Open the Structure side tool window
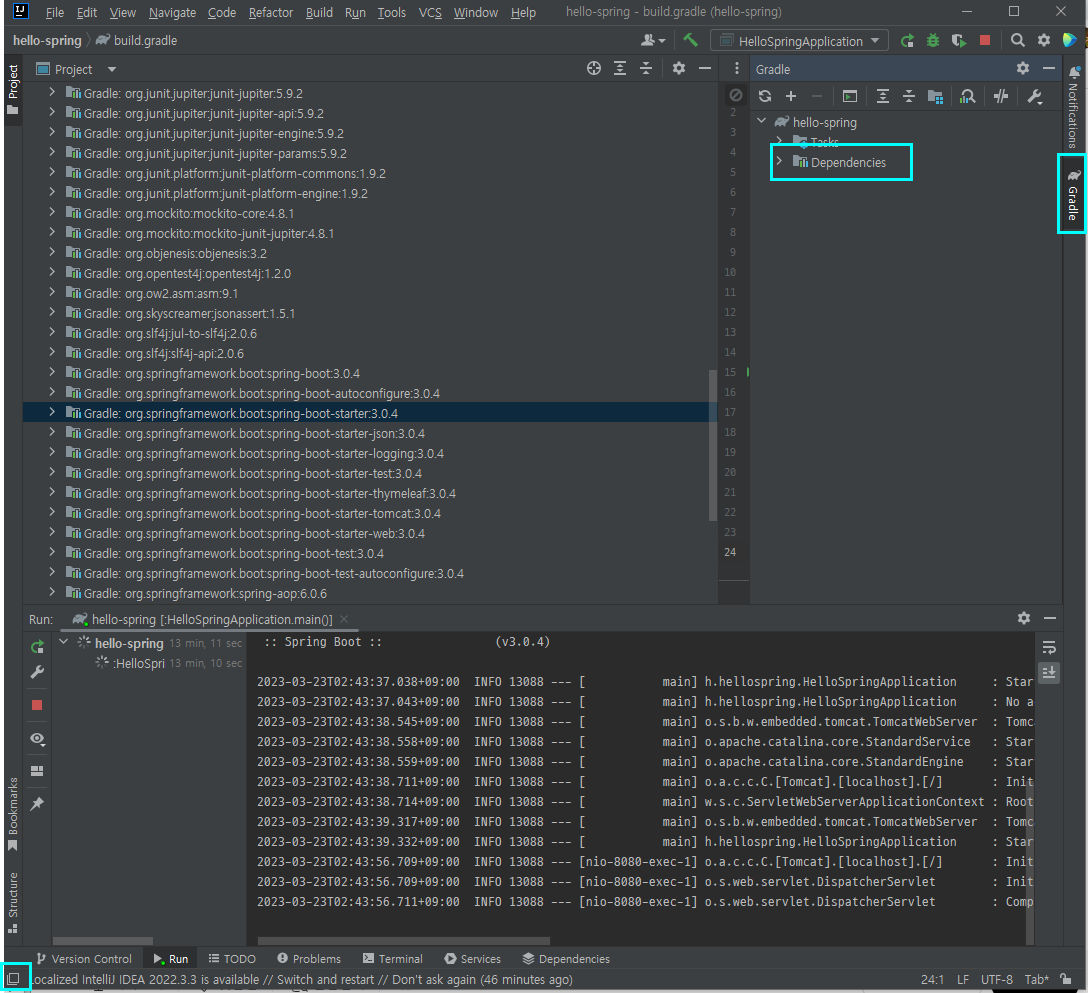The height and width of the screenshot is (993, 1088). click(x=12, y=902)
